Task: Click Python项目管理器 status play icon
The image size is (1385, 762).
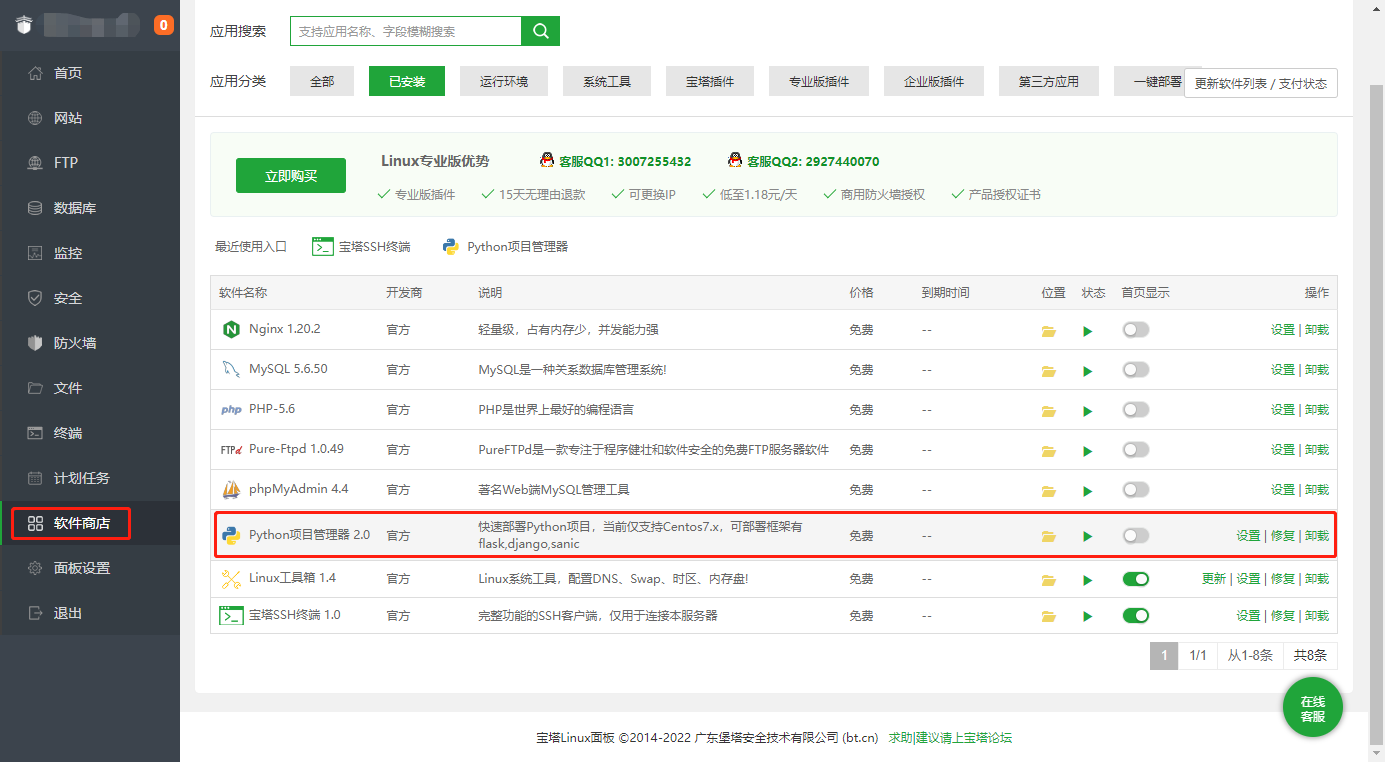Action: click(1088, 536)
